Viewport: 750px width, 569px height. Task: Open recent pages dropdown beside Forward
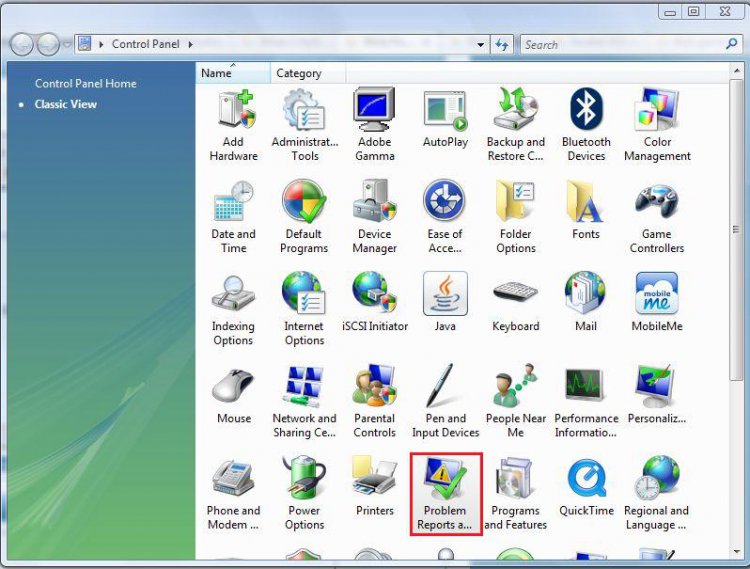67,45
